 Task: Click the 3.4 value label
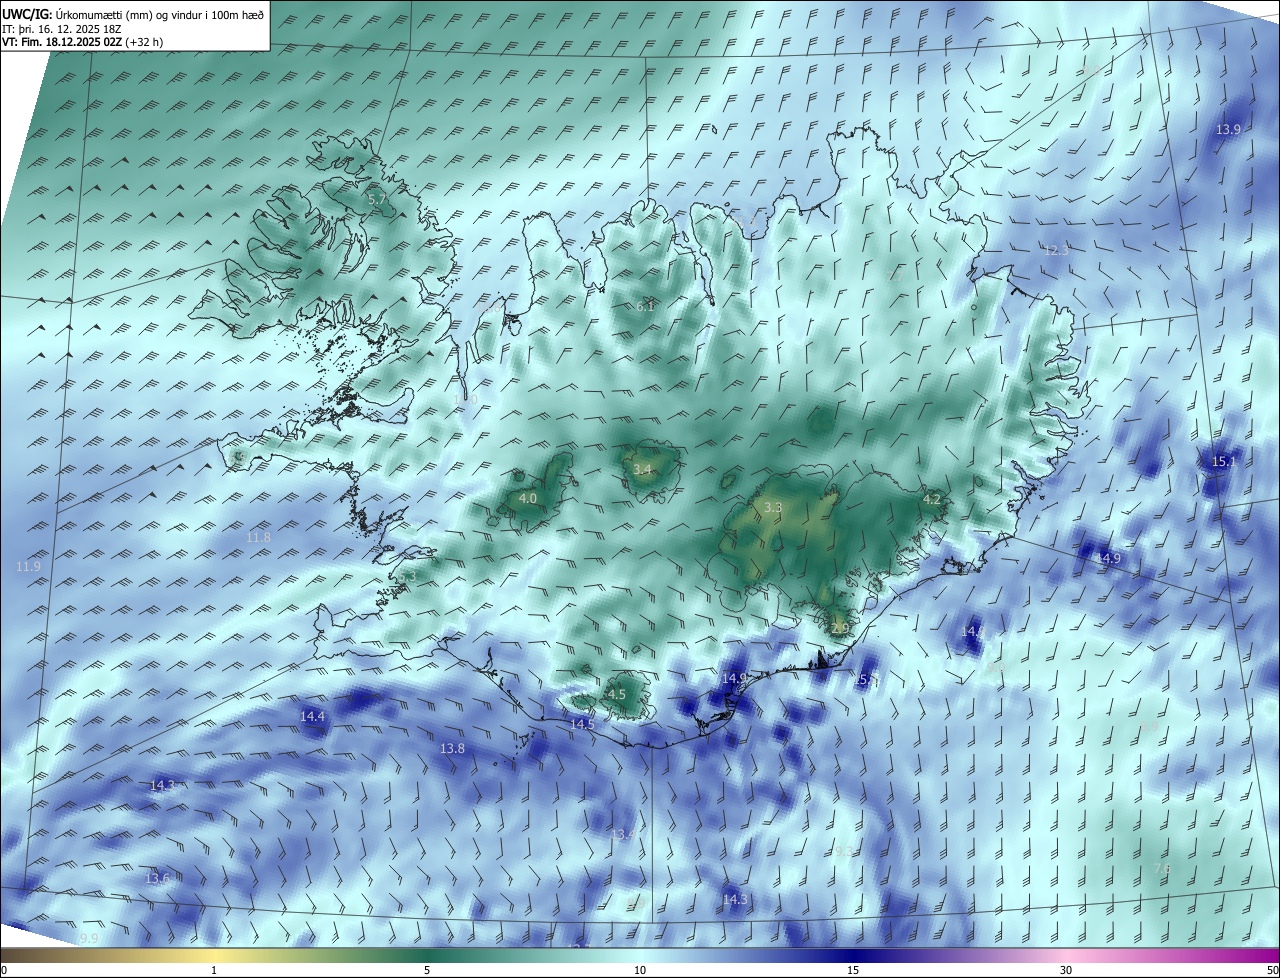643,470
